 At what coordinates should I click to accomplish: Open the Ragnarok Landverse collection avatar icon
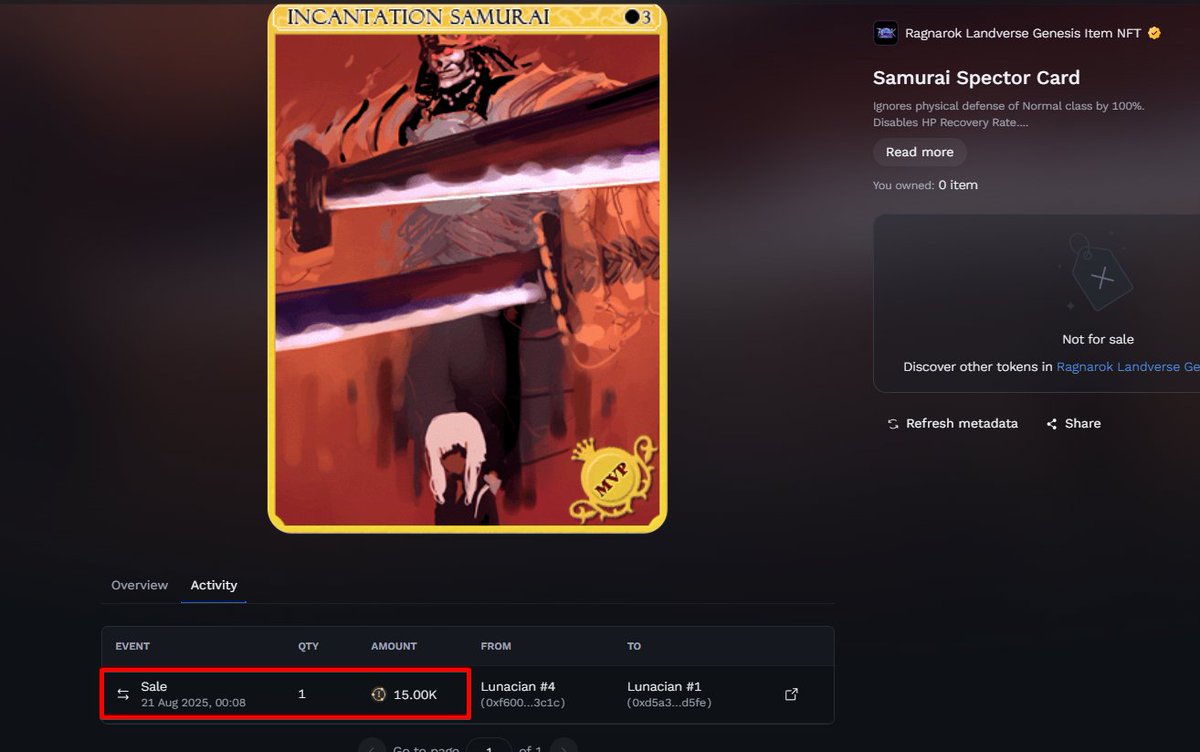(886, 33)
